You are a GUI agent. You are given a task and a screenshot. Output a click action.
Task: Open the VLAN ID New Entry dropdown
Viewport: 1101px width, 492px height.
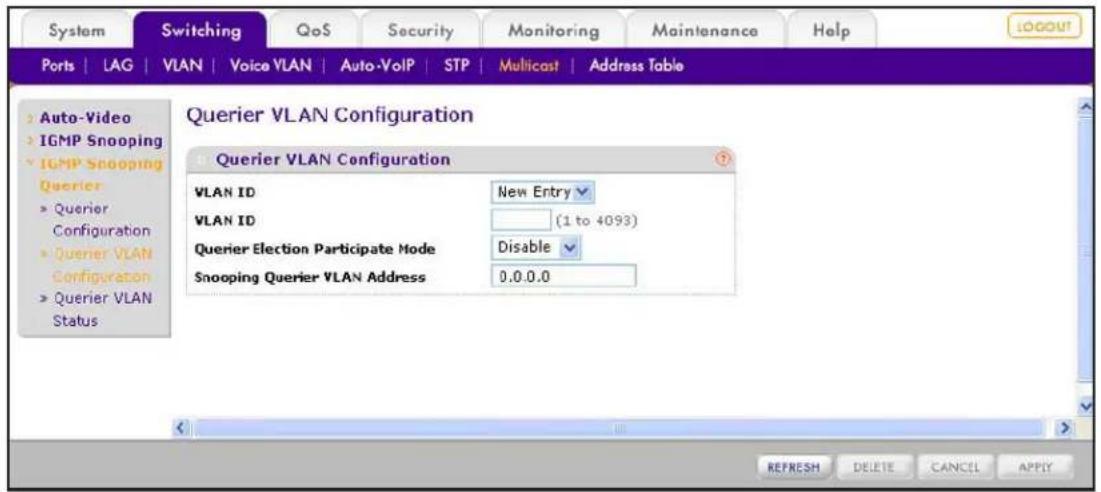pos(543,191)
